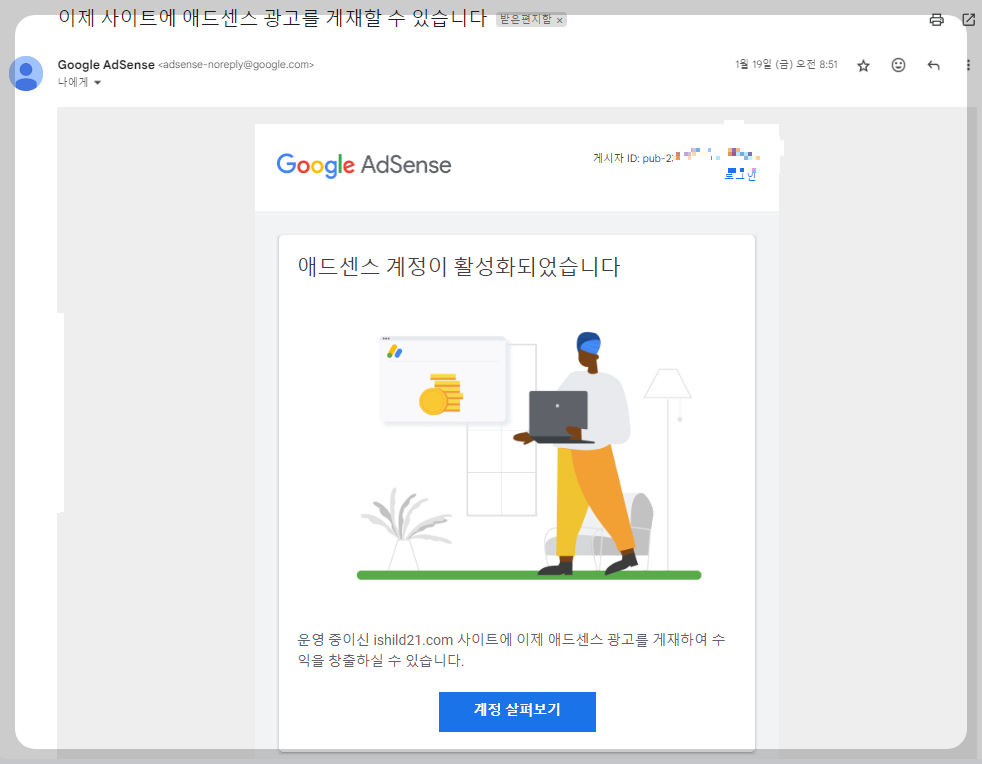This screenshot has width=982, height=764.
Task: Click the ishild21.com site name in the message
Action: (x=413, y=640)
